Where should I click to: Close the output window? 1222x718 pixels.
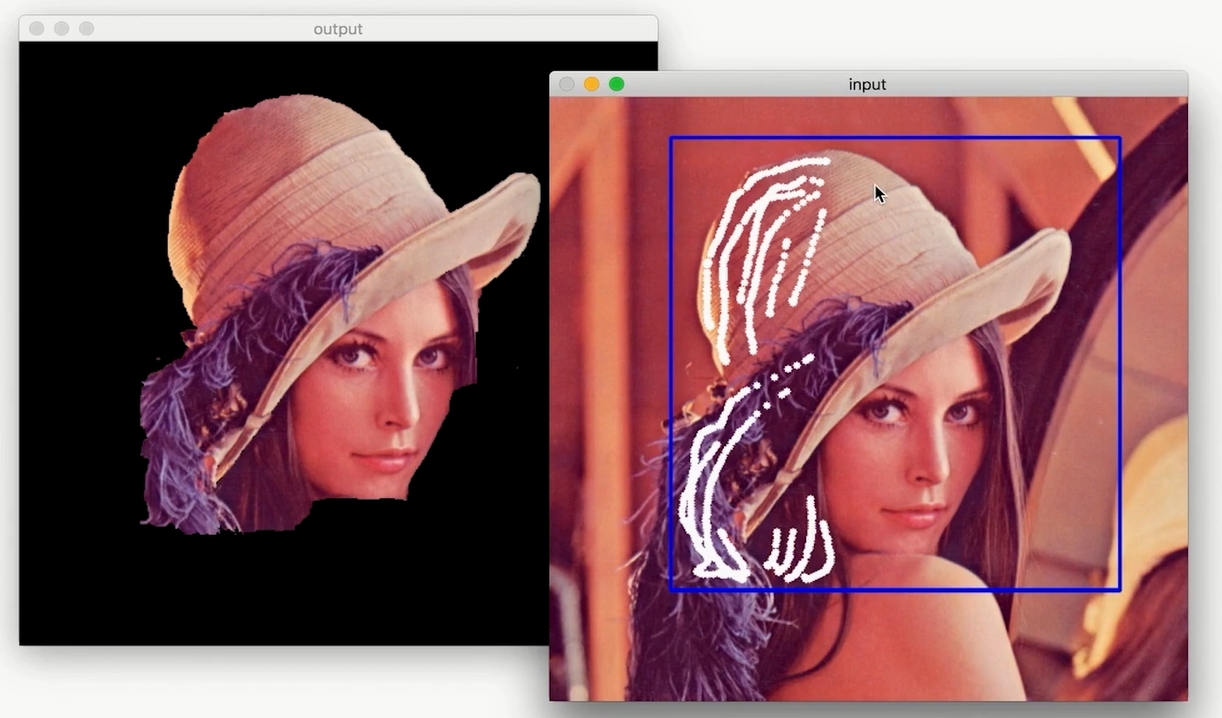(x=37, y=29)
